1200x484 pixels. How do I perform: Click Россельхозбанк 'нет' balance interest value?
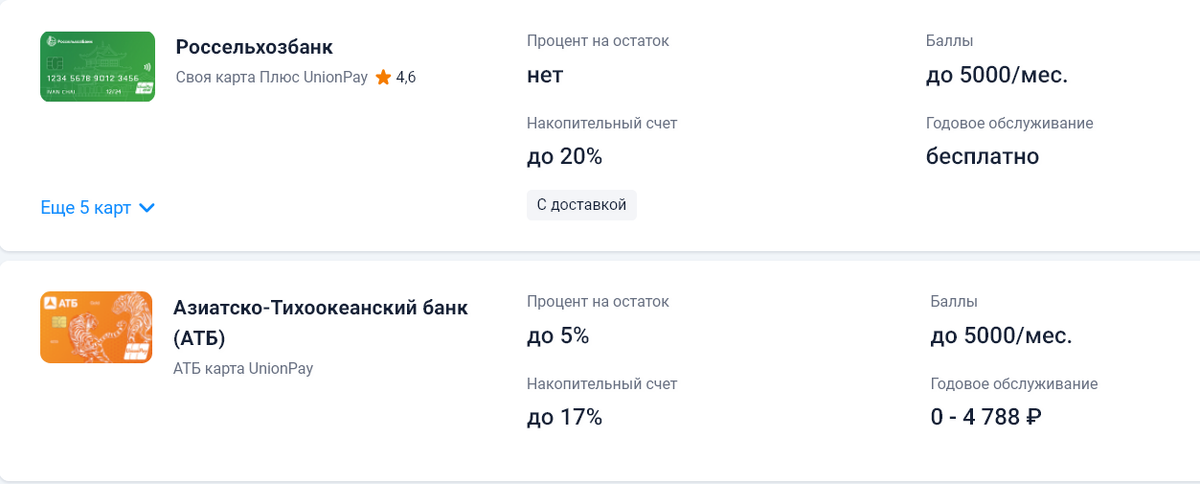point(545,75)
